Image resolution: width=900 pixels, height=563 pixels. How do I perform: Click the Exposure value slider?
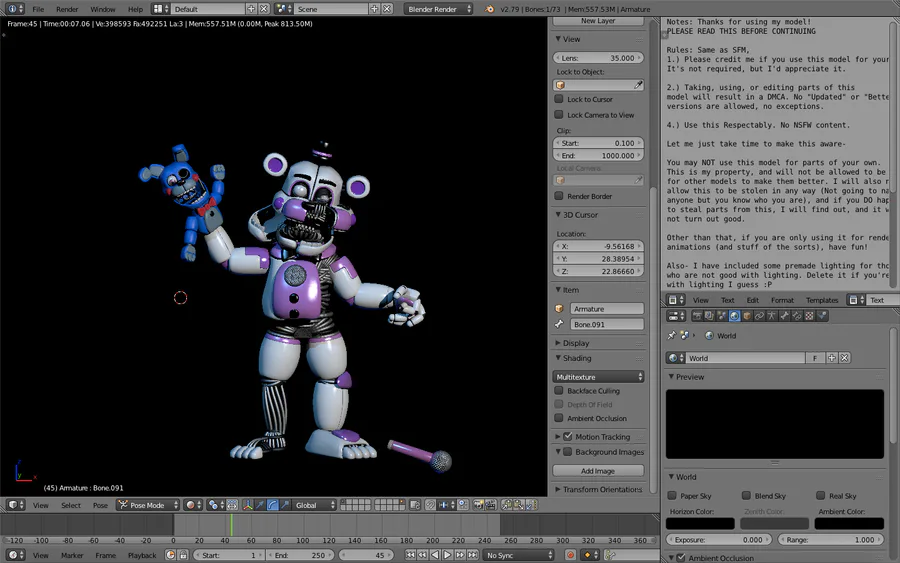[x=719, y=539]
